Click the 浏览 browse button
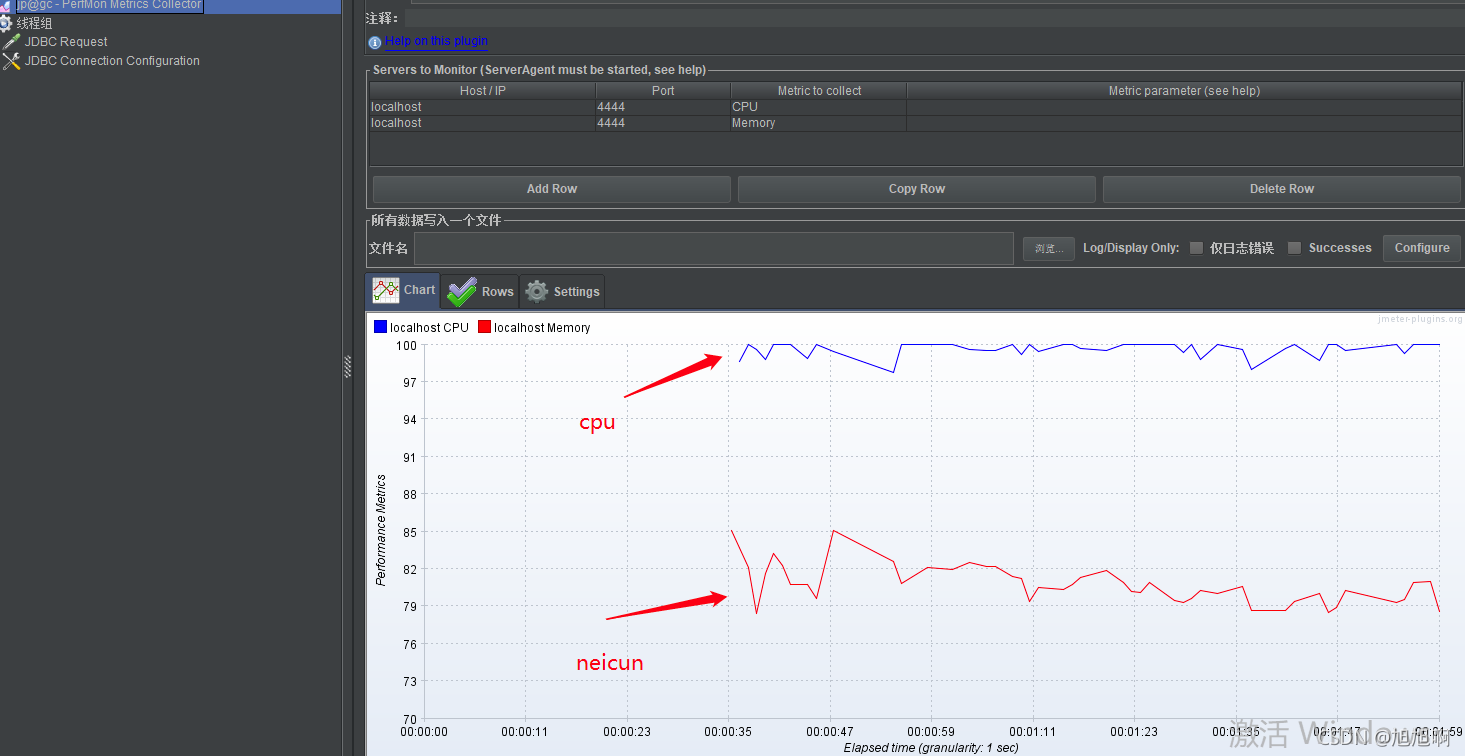This screenshot has height=756, width=1465. (1049, 248)
